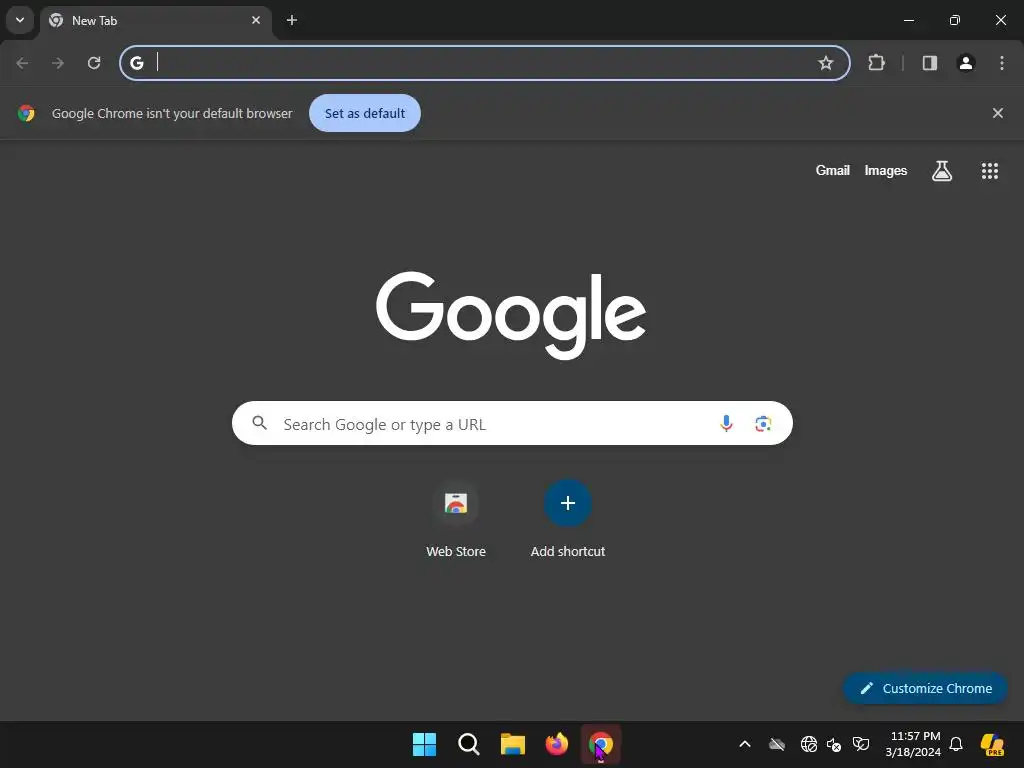
Task: Open Gmail link
Action: pyautogui.click(x=832, y=170)
